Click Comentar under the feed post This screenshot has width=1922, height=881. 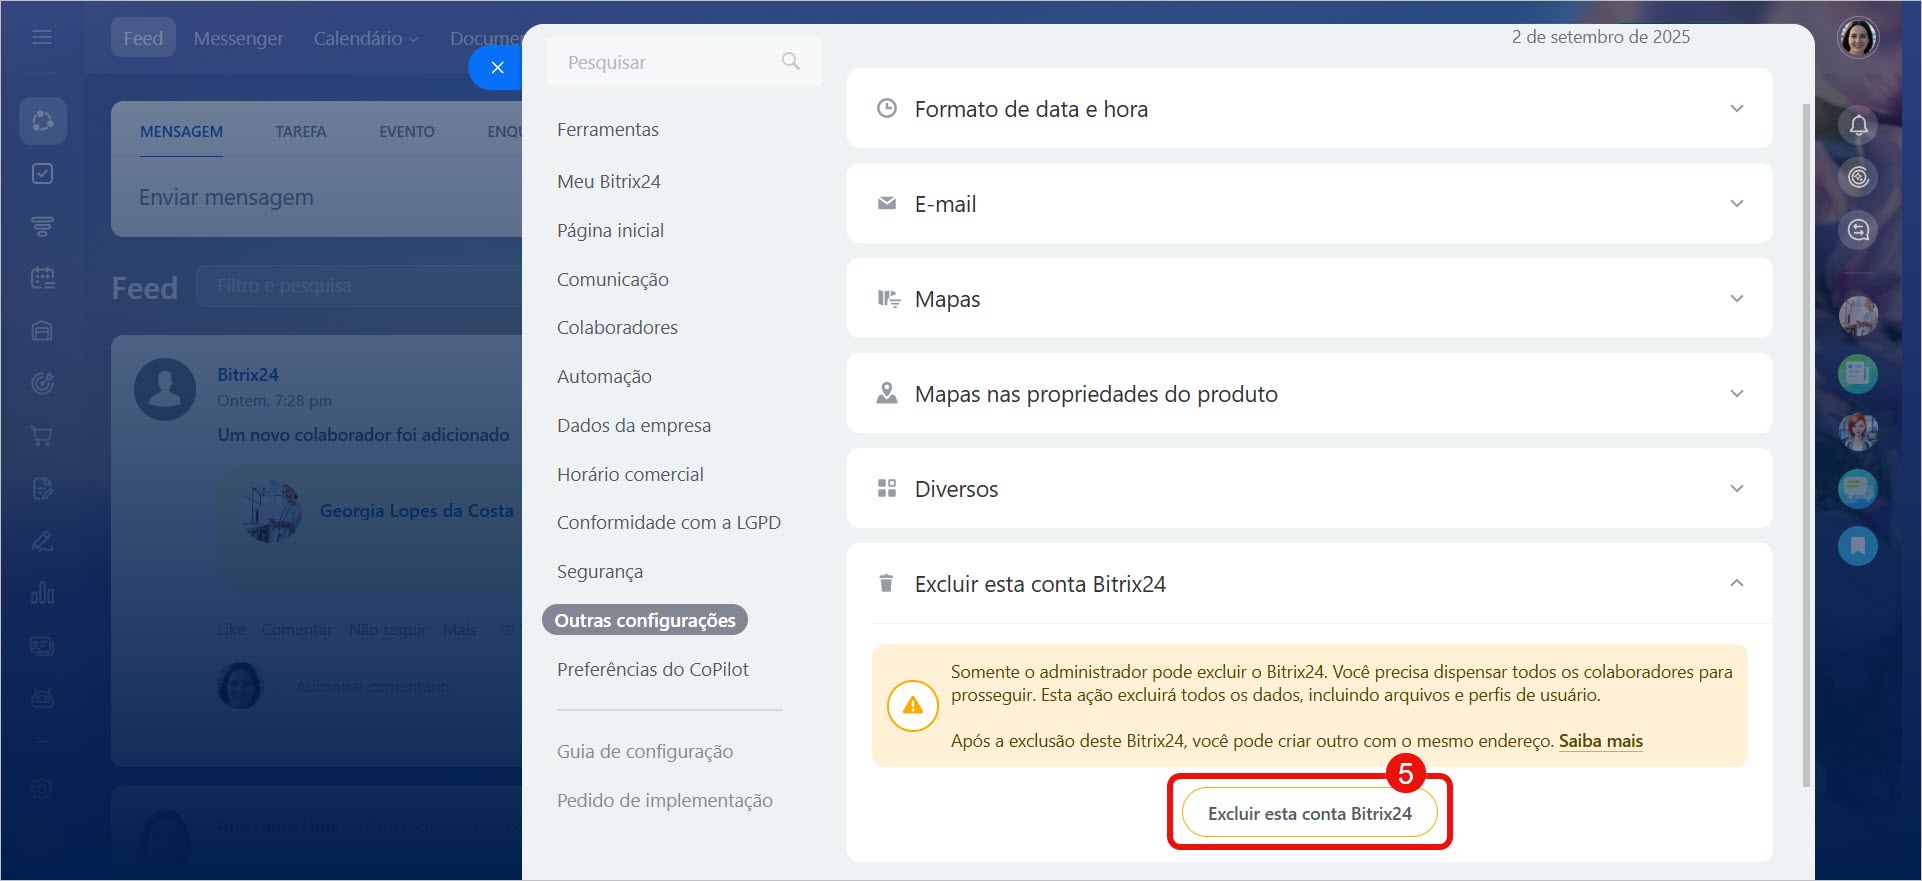[x=297, y=629]
